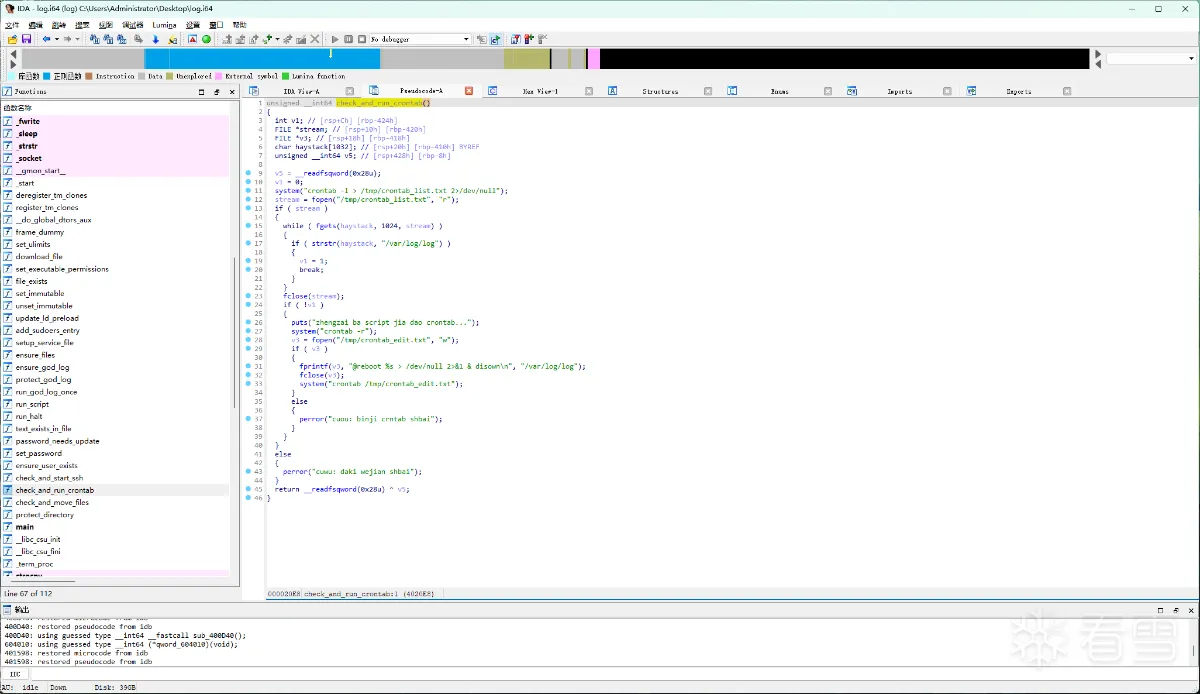Click the first binoculars search icon
Screen dimensions: 1200x694
tap(94, 39)
